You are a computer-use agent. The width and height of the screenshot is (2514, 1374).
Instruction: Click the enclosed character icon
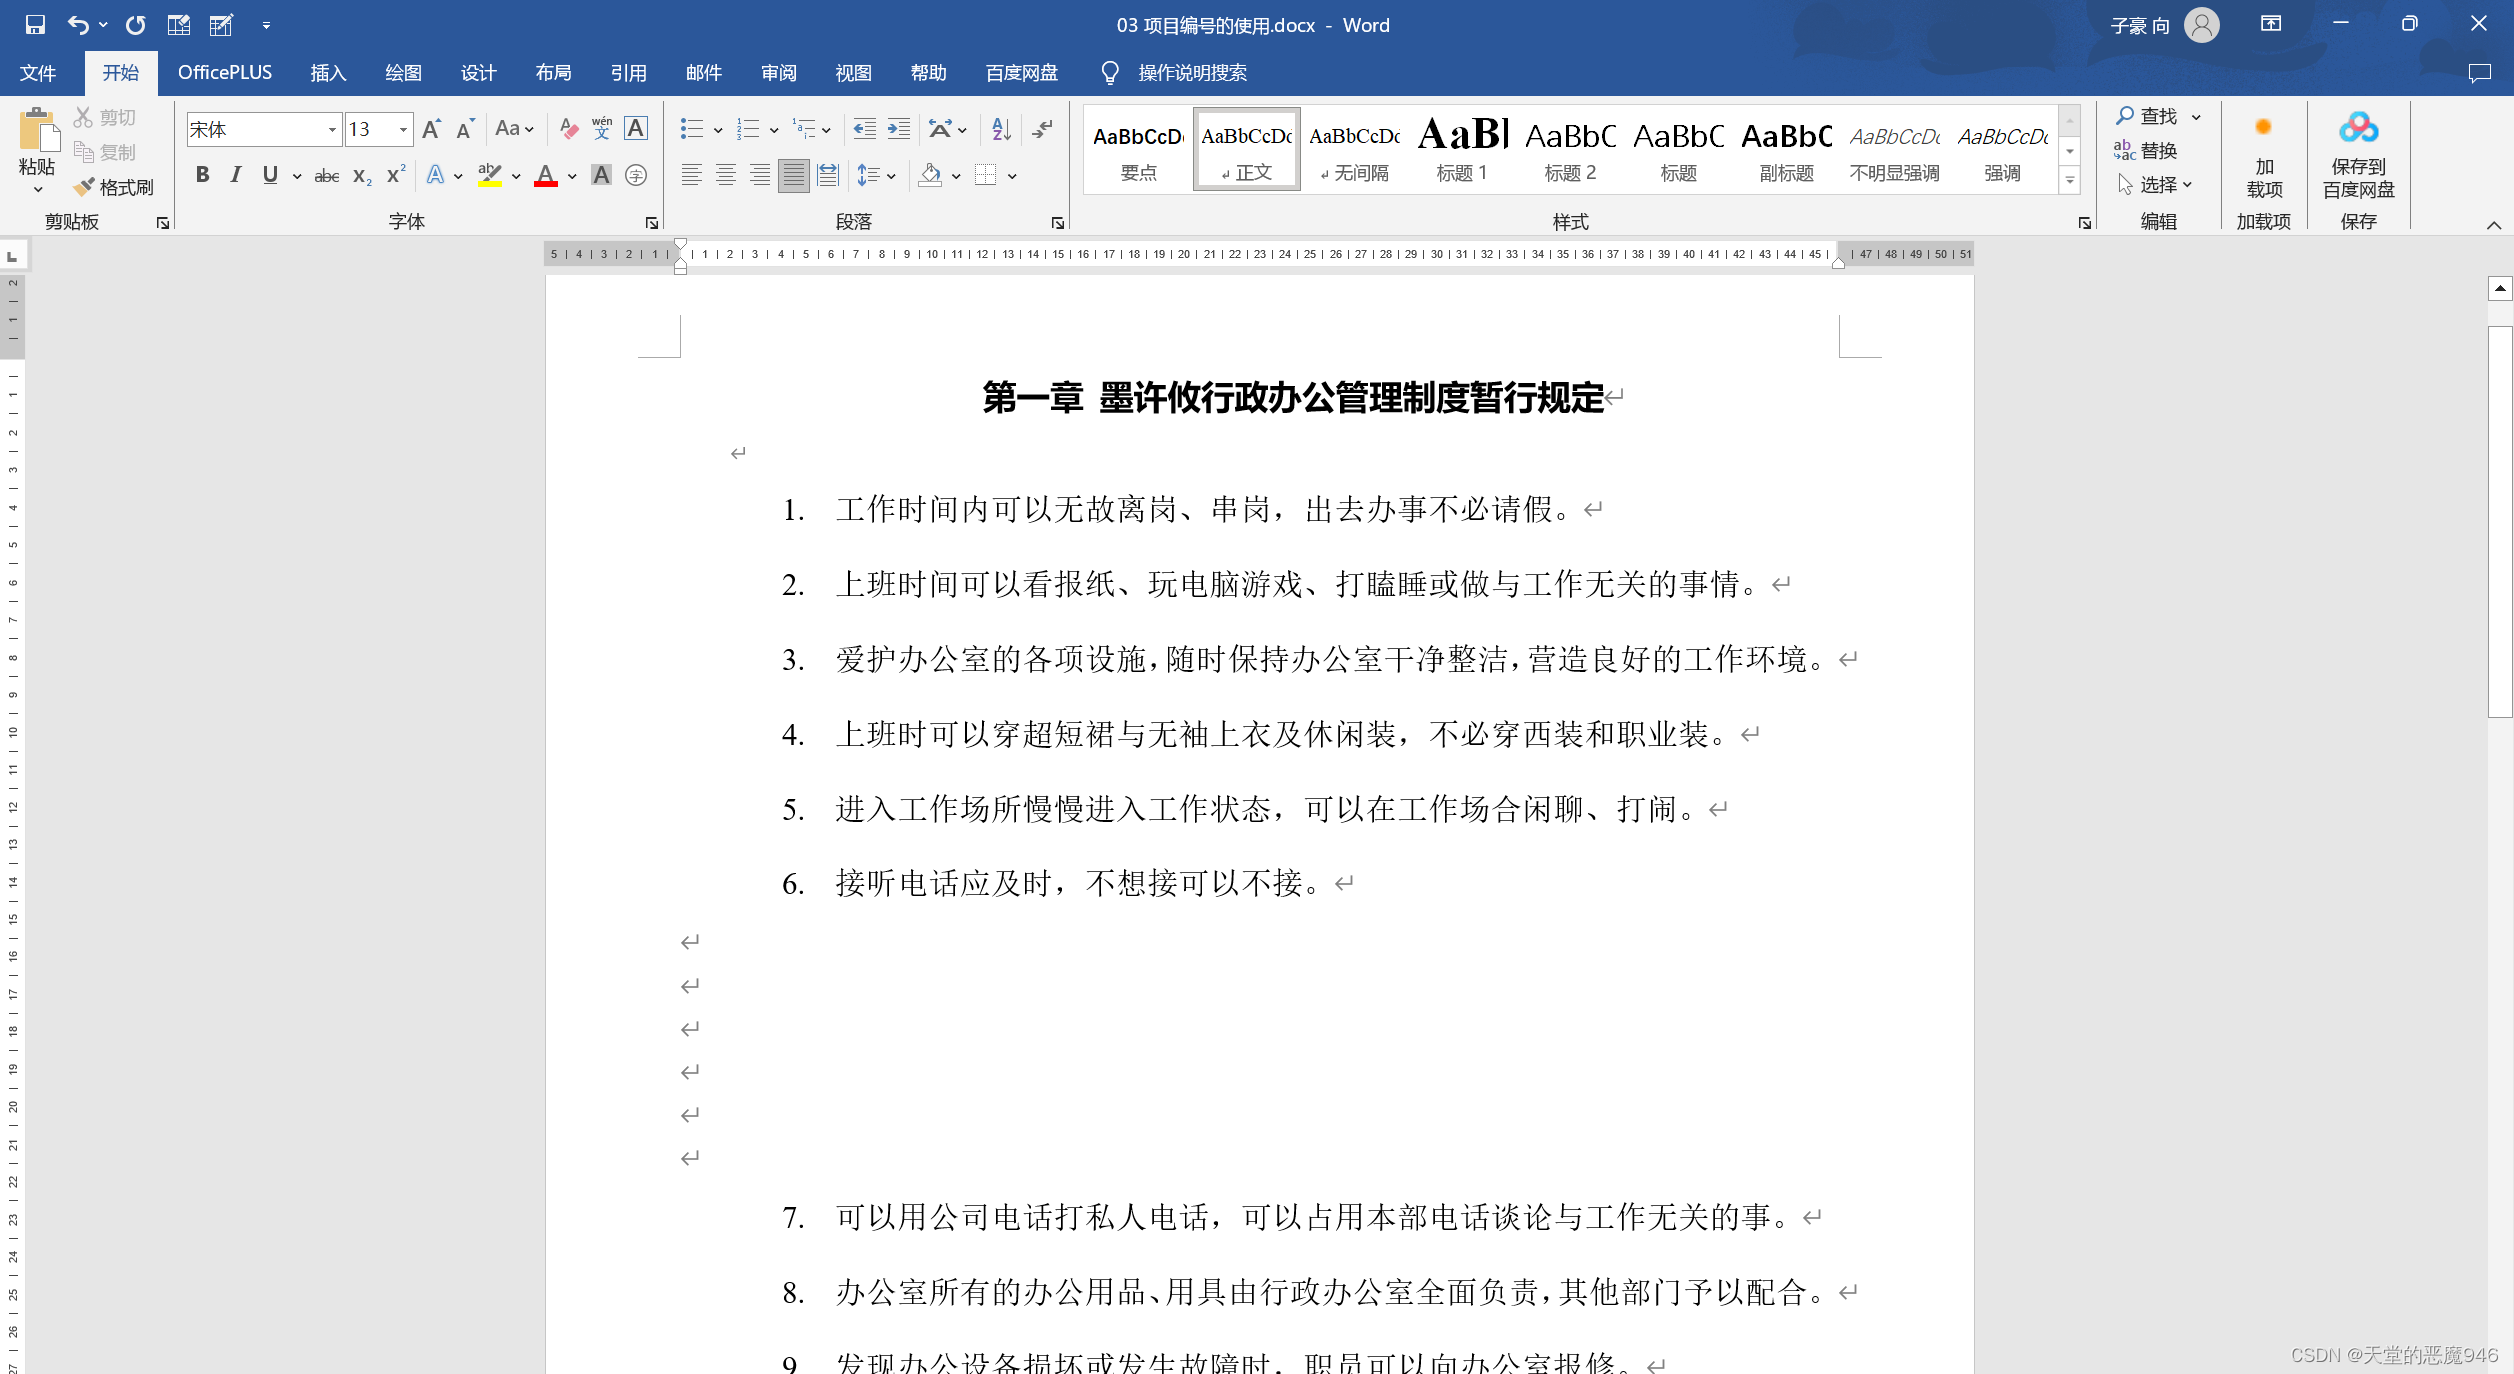[x=635, y=176]
